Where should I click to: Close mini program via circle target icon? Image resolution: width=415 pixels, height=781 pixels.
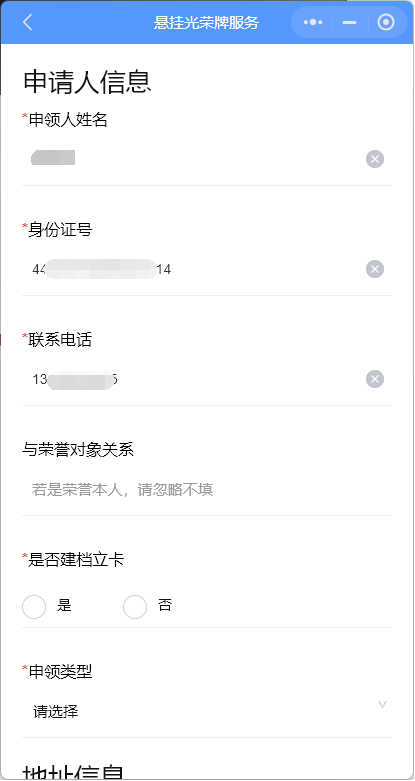[x=386, y=22]
